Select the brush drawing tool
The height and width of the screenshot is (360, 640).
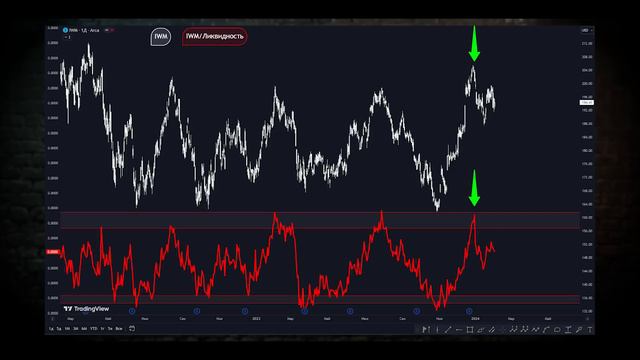[579, 329]
